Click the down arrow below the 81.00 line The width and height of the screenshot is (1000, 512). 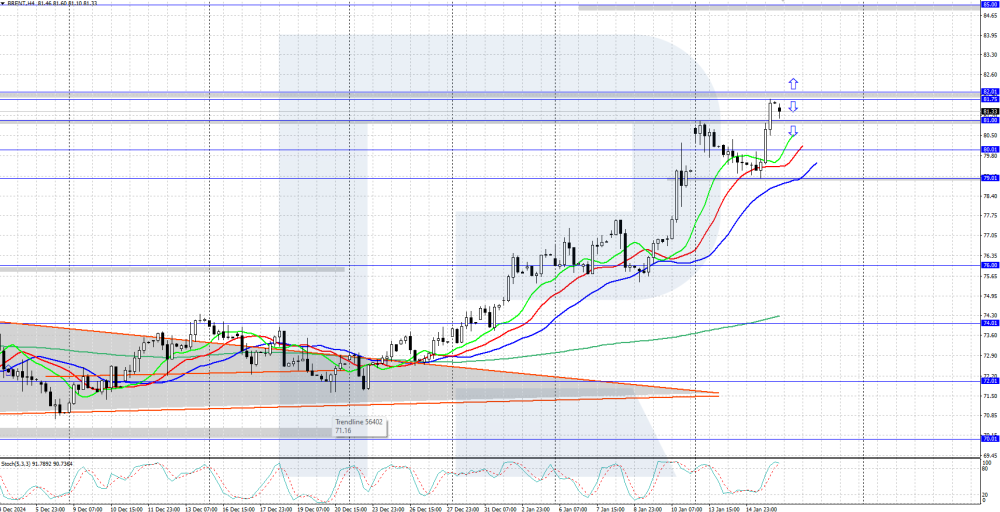pos(792,131)
